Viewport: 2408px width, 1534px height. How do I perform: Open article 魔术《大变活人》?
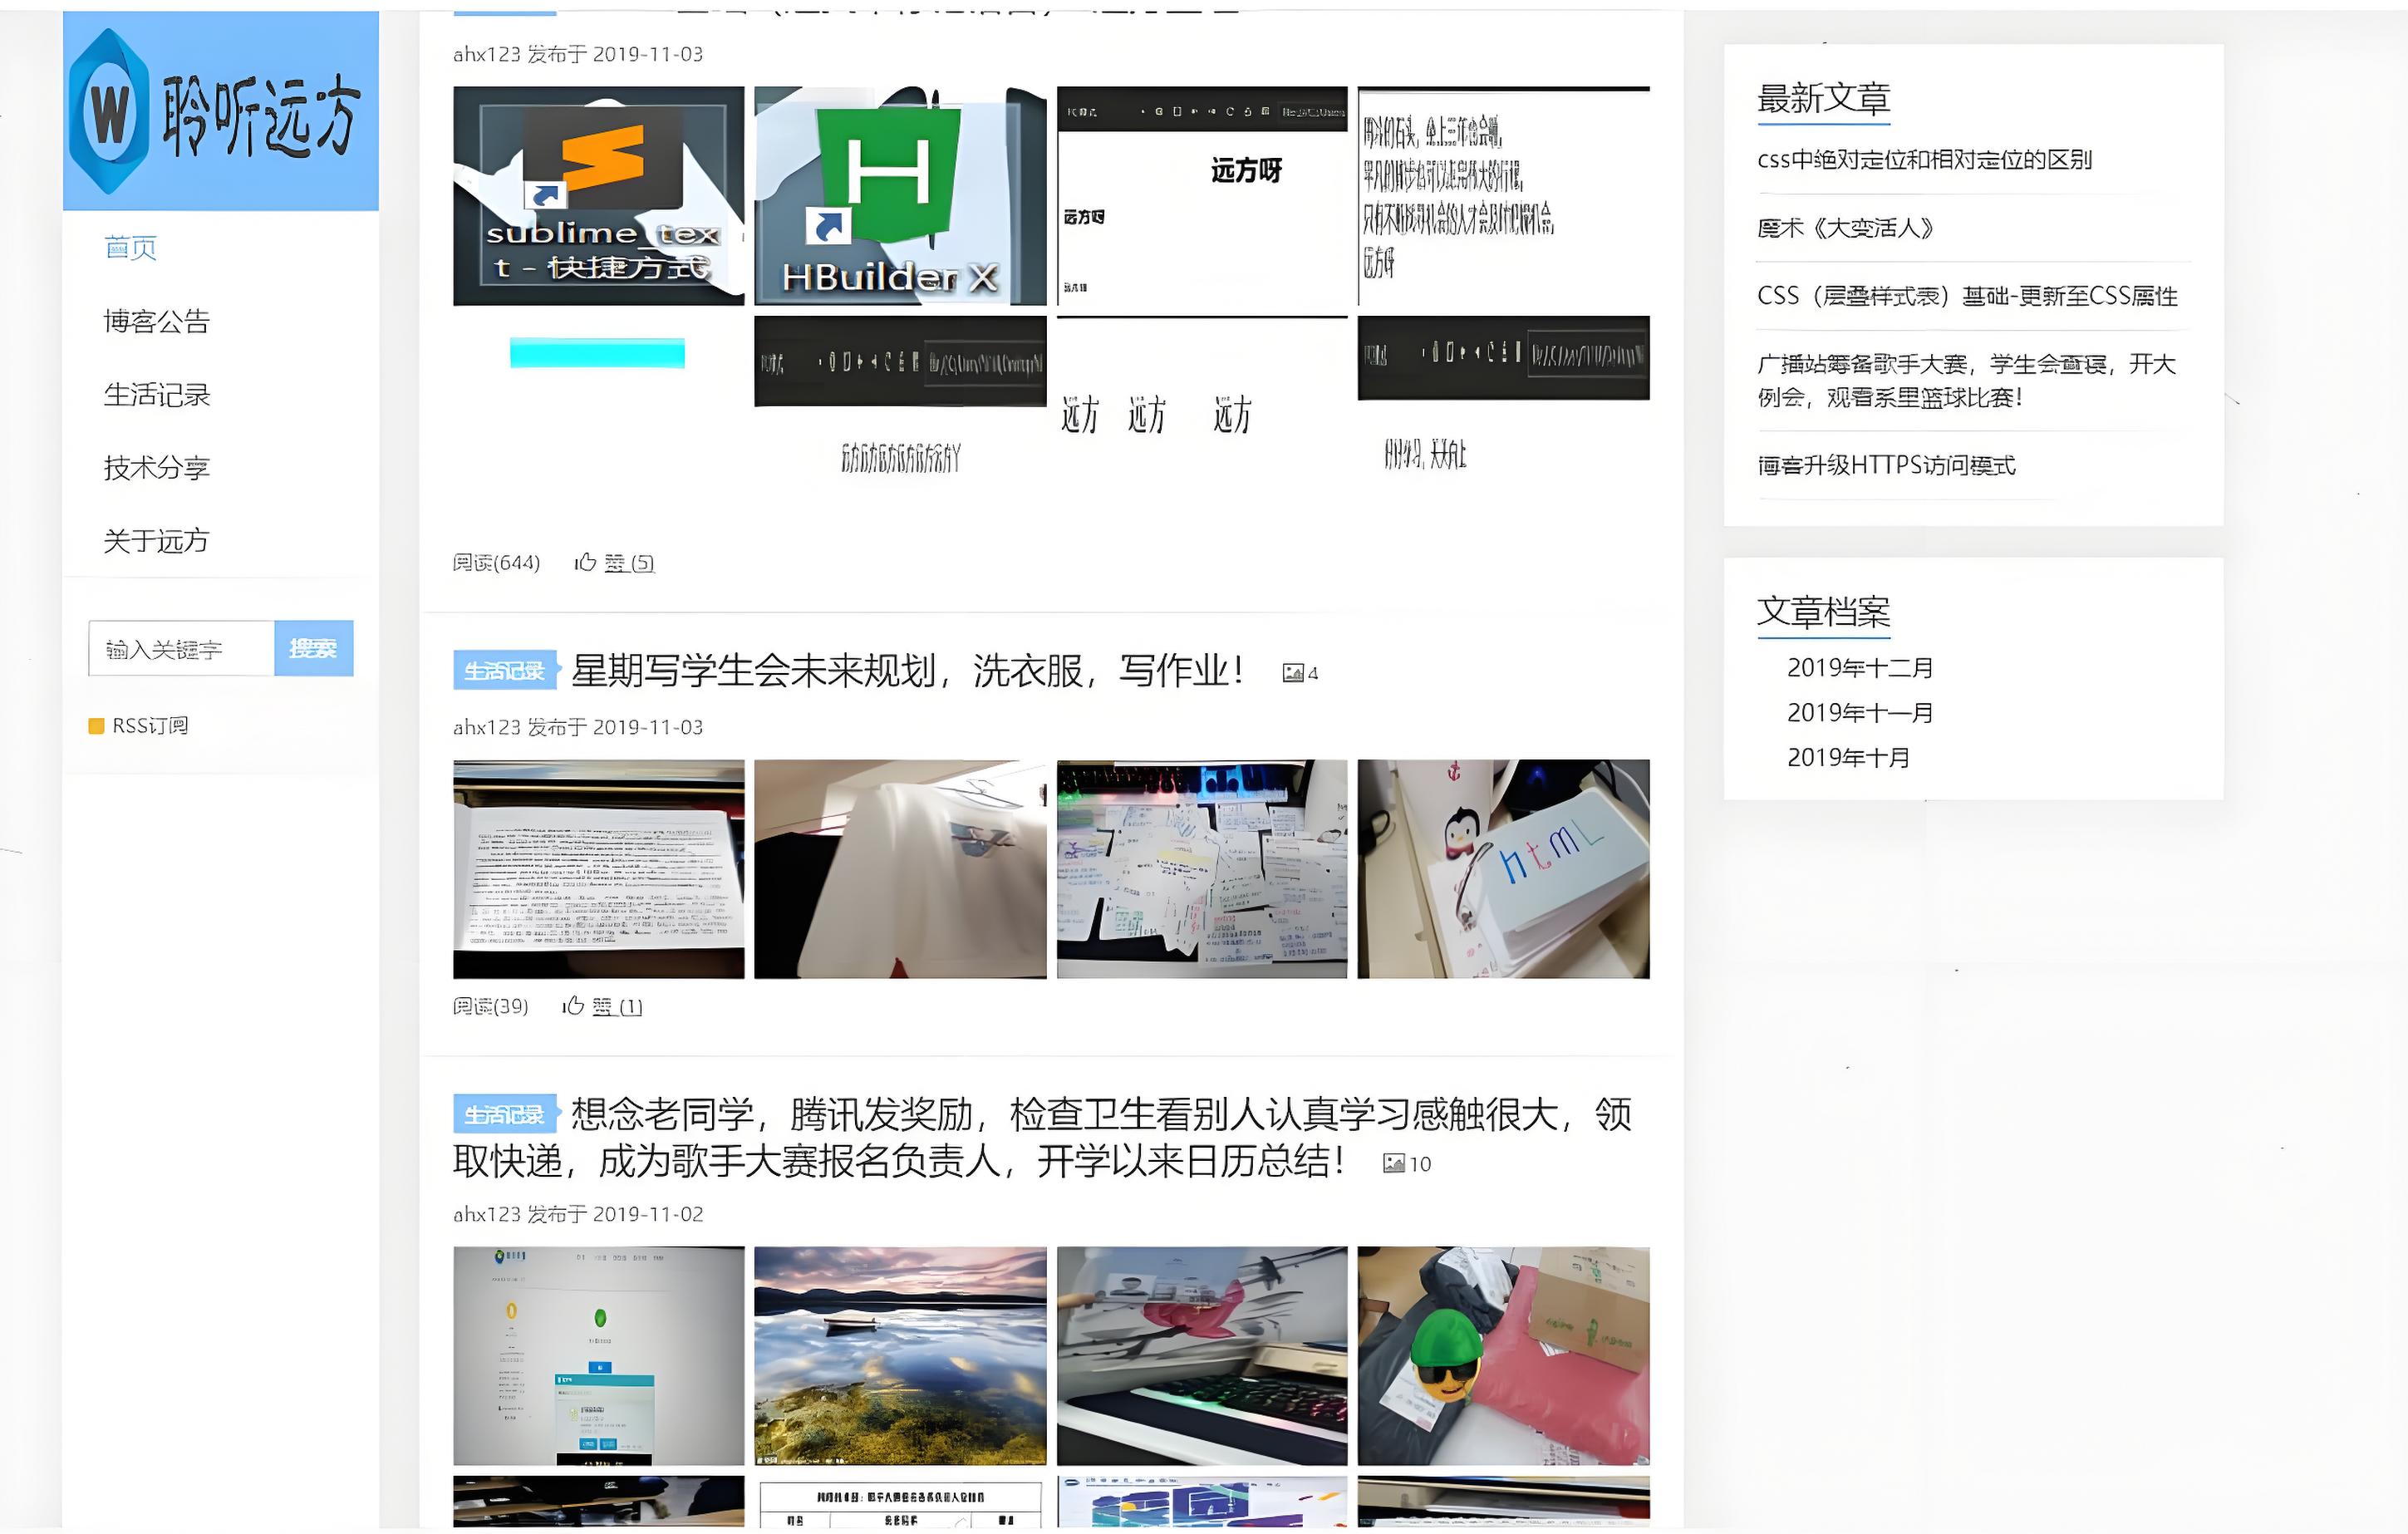click(x=1845, y=228)
